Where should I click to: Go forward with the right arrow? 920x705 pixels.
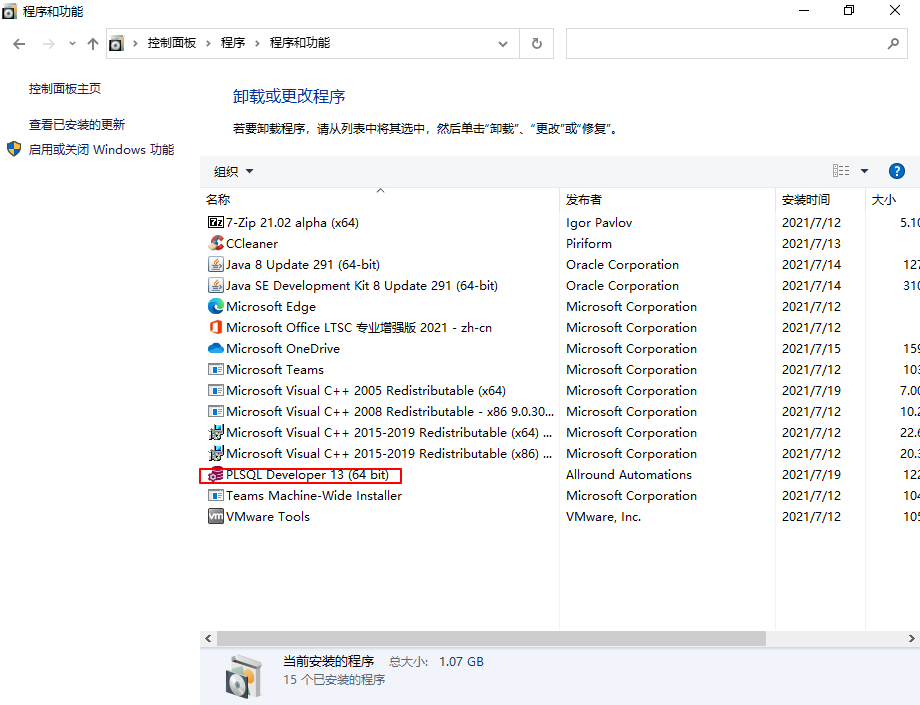tap(49, 44)
